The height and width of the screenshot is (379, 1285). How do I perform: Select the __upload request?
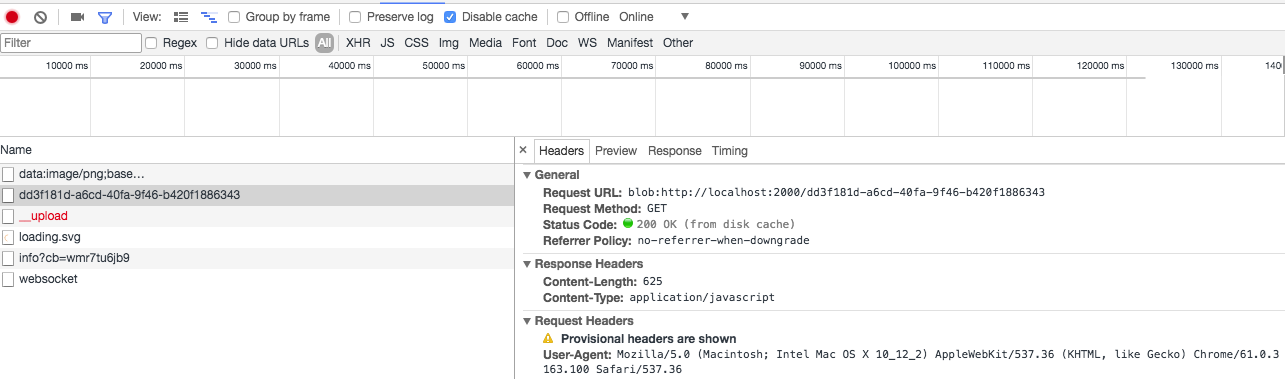coord(257,216)
